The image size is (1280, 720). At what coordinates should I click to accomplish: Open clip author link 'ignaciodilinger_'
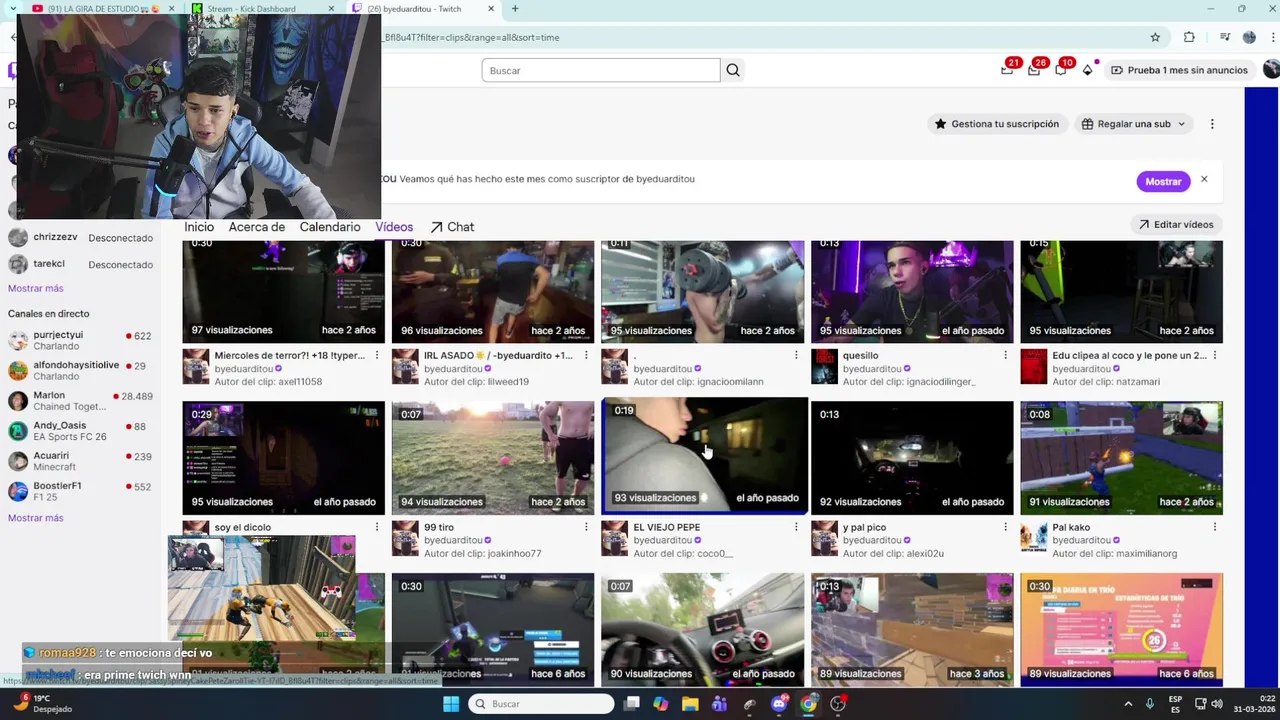point(937,382)
